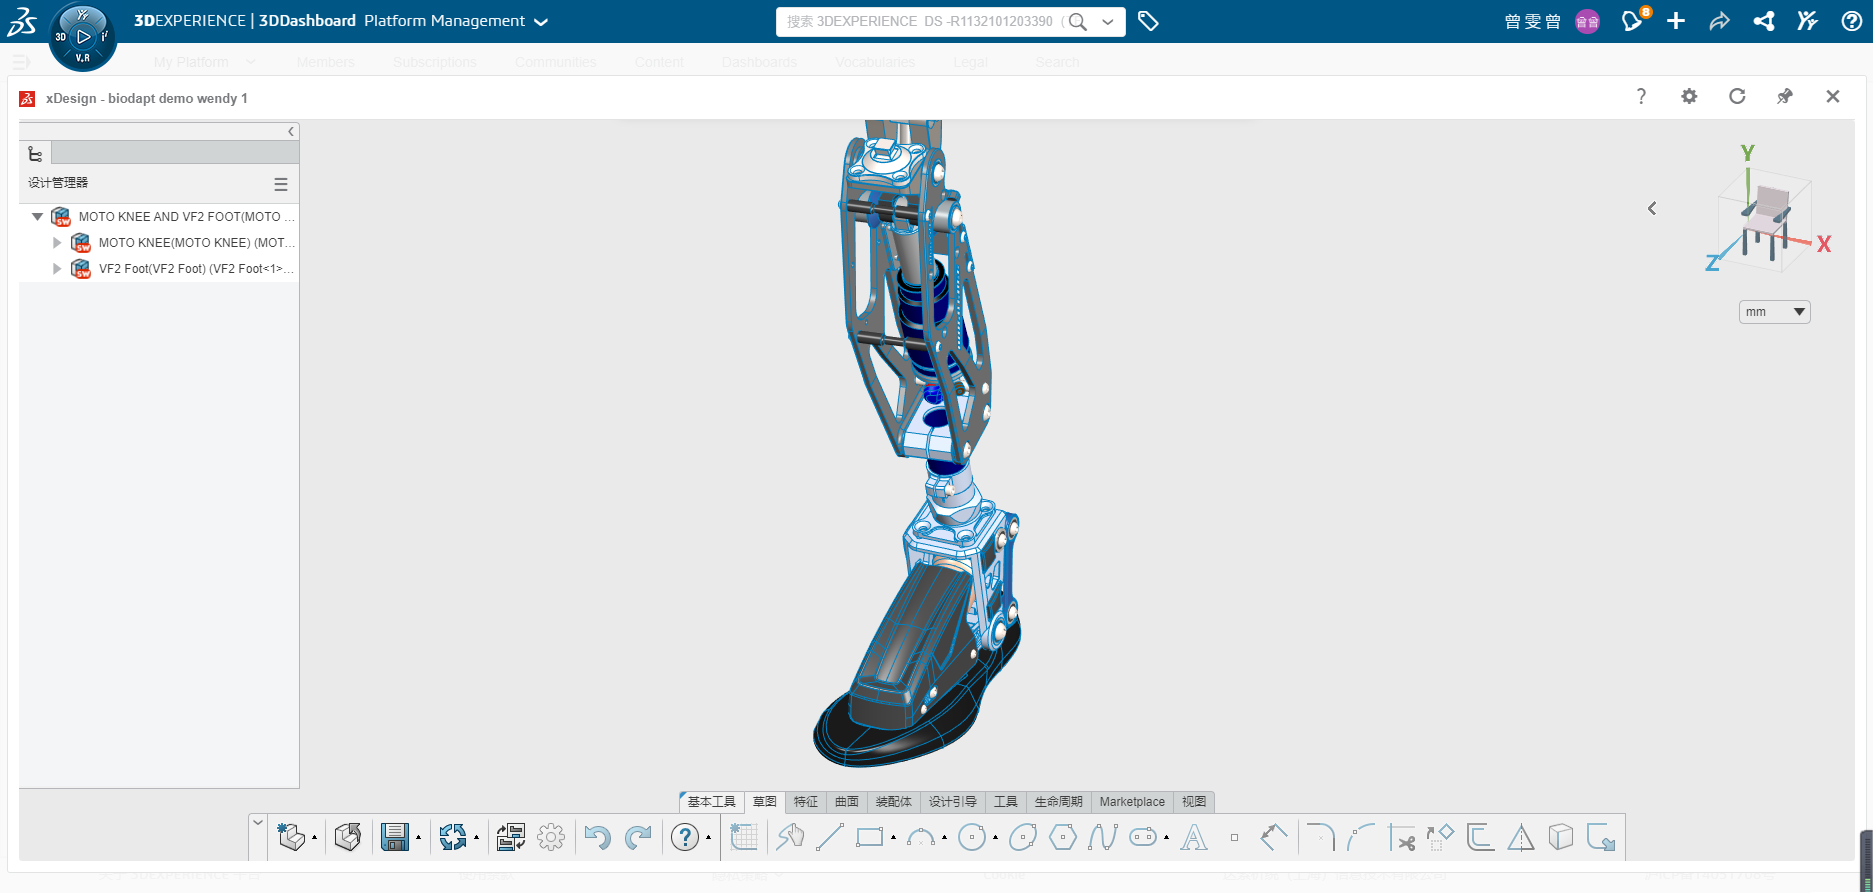Select the Line sketch tool
Viewport: 1873px width, 893px height.
pyautogui.click(x=830, y=837)
